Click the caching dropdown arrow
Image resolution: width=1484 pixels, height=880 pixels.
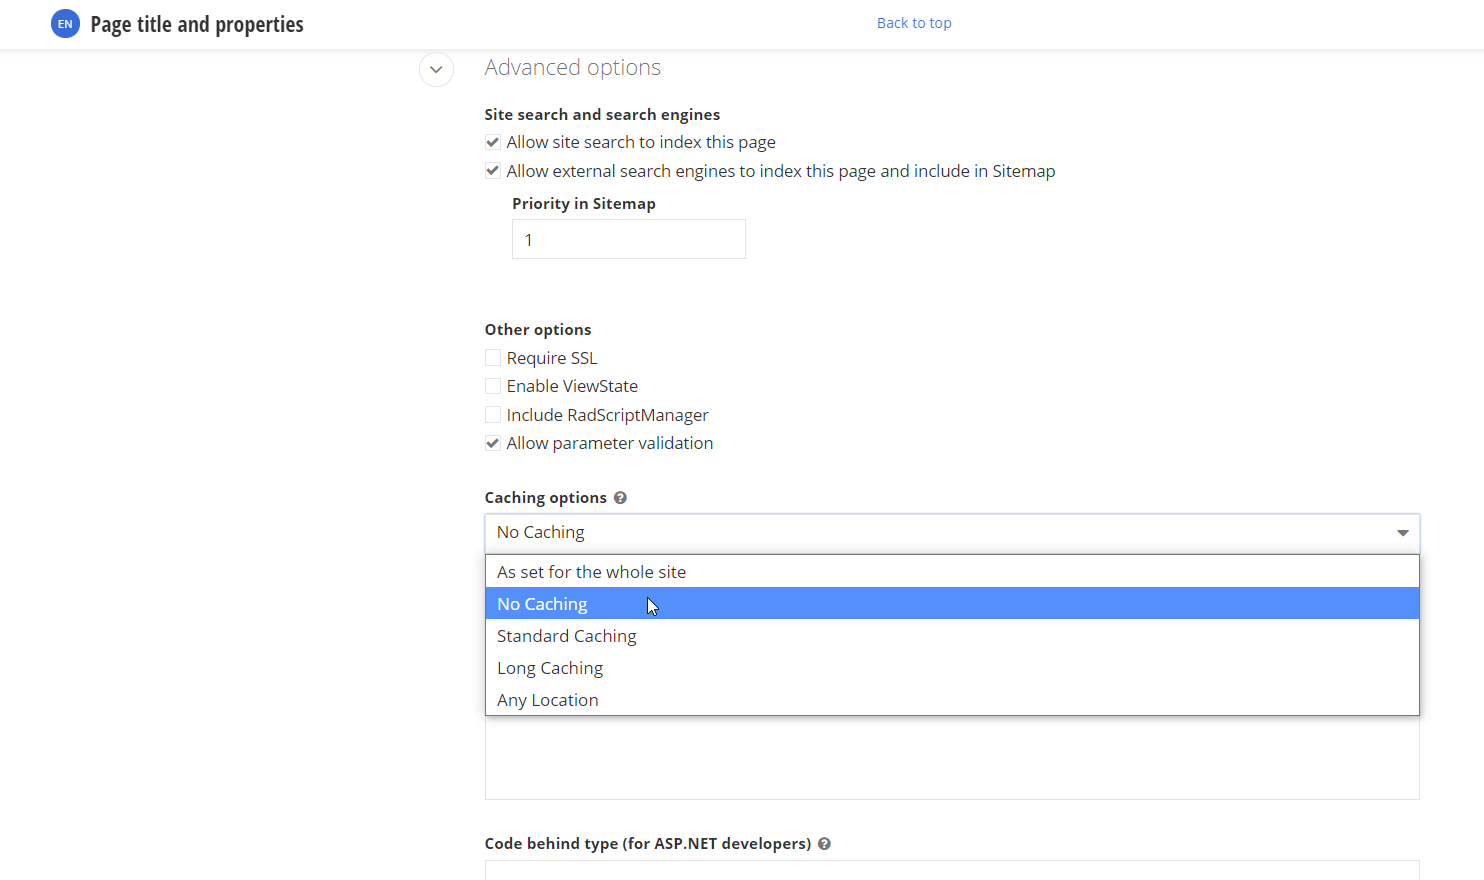1402,533
